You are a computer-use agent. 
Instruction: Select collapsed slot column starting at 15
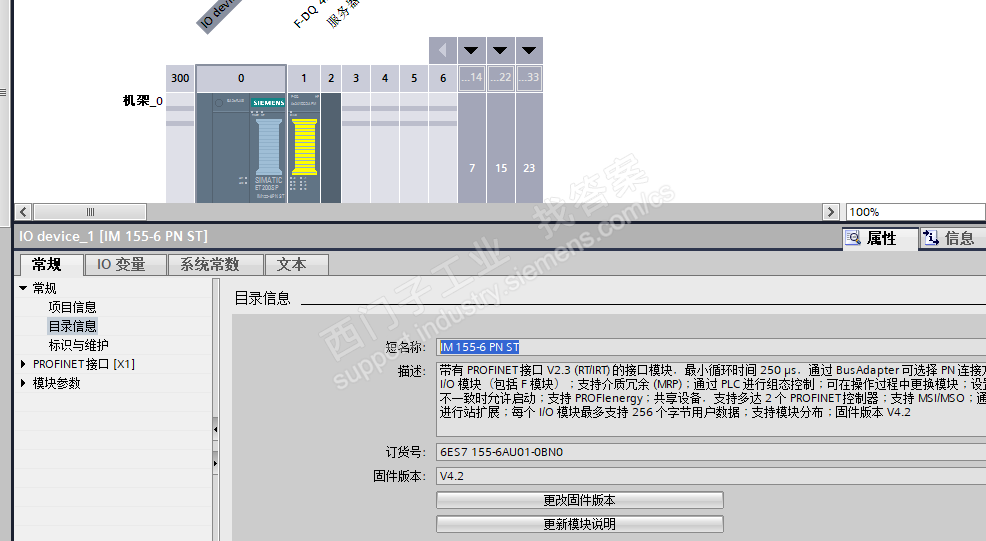point(501,148)
